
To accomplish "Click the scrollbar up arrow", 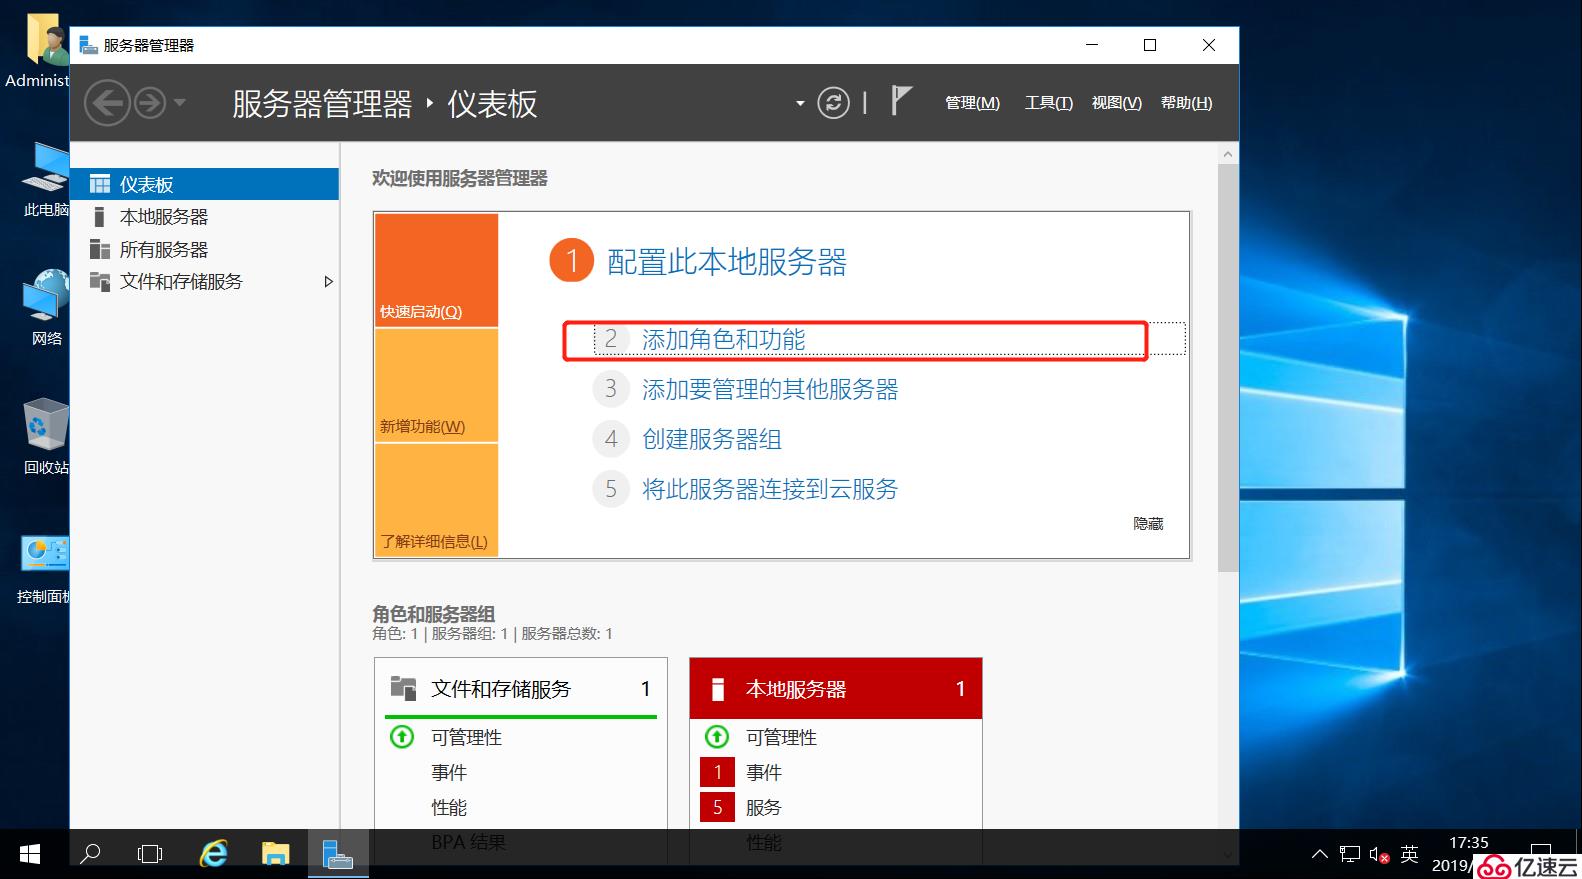I will click(1228, 154).
